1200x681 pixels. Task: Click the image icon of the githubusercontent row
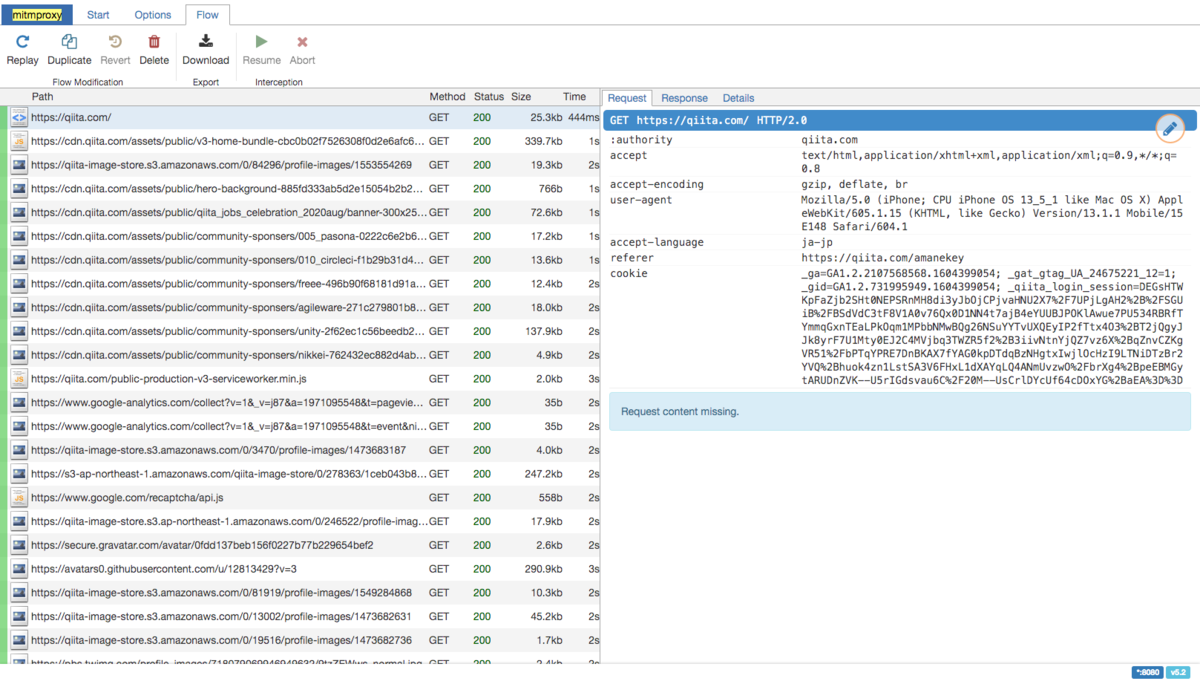pos(19,569)
